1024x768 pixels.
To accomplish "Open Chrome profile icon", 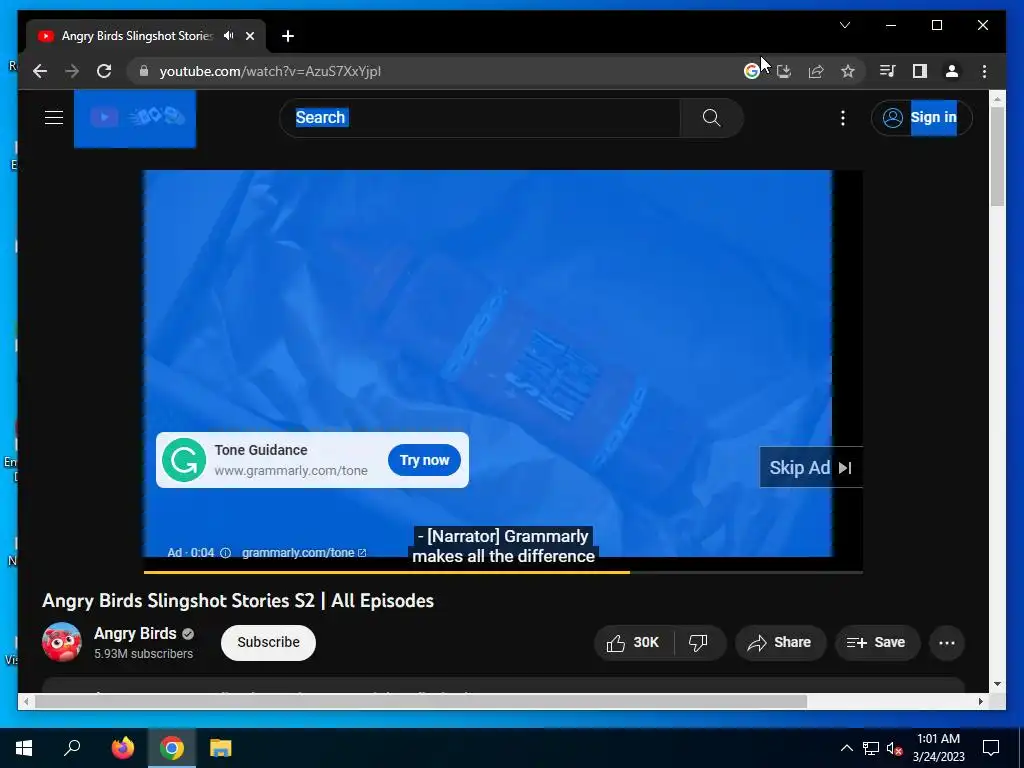I will pos(952,71).
